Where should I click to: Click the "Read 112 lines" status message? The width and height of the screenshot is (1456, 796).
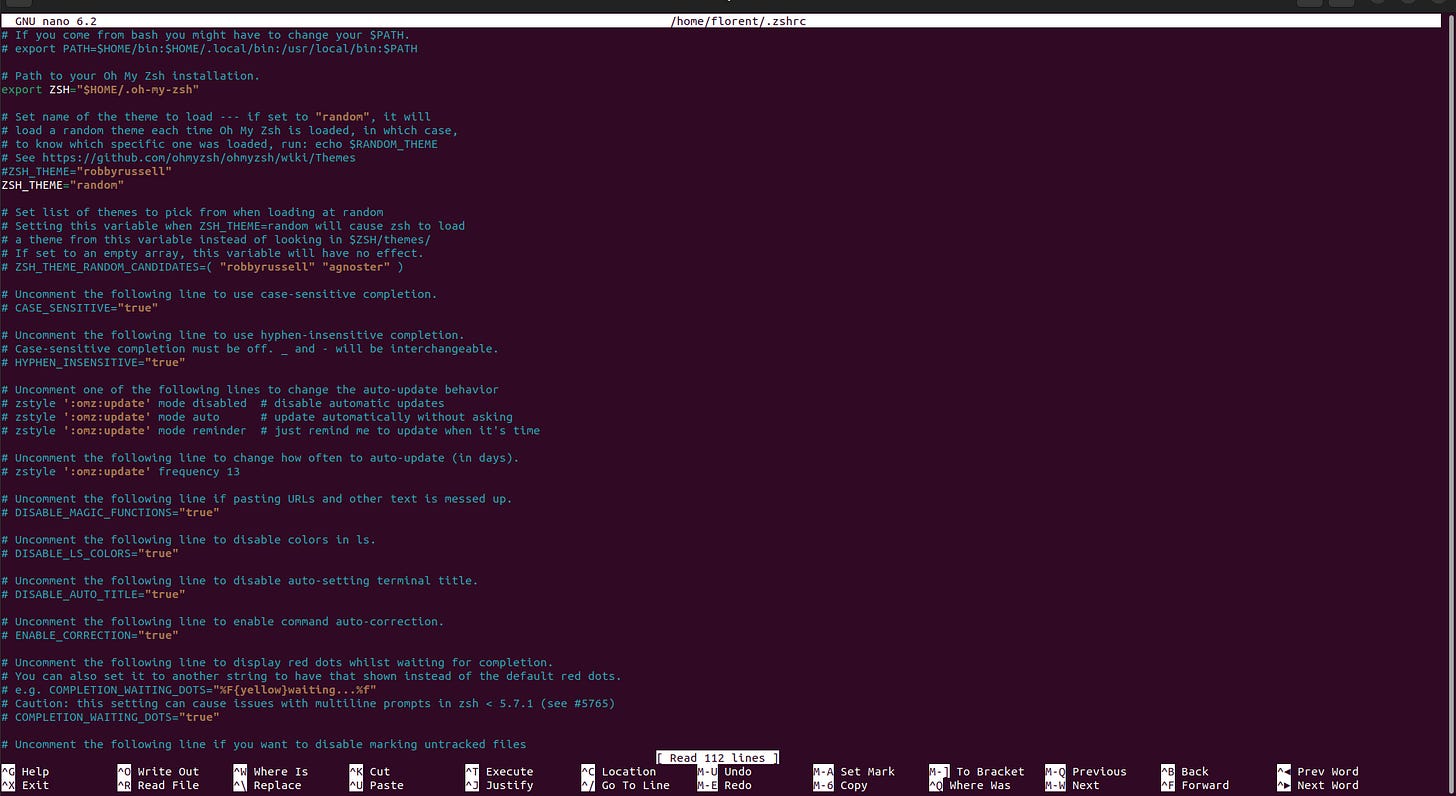718,758
